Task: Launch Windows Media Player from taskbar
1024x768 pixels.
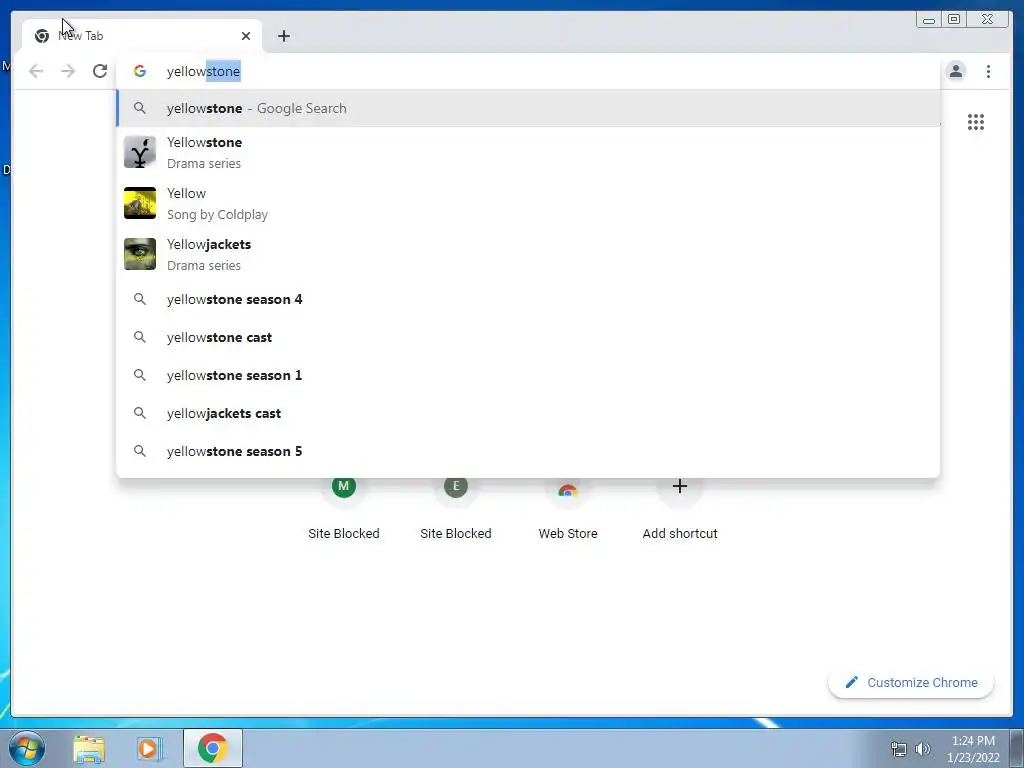Action: 149,748
